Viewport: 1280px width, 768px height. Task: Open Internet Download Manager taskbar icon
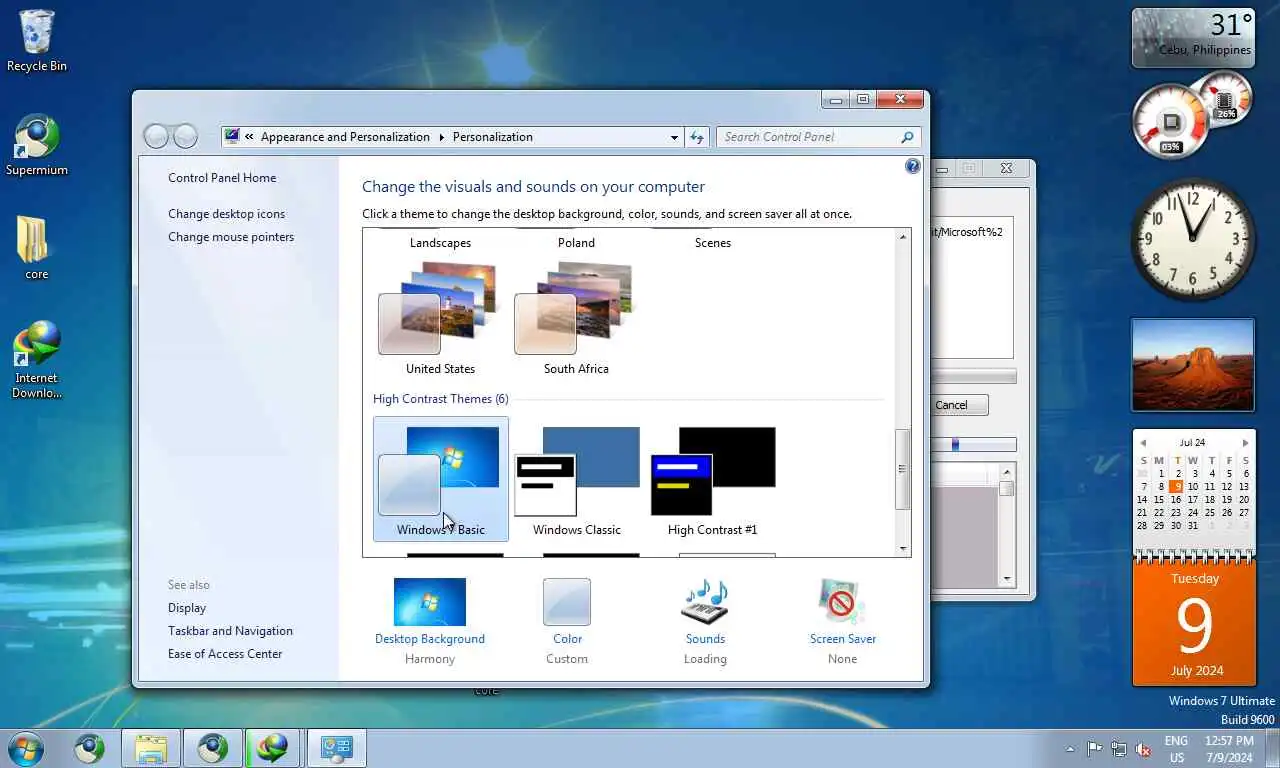click(x=273, y=748)
